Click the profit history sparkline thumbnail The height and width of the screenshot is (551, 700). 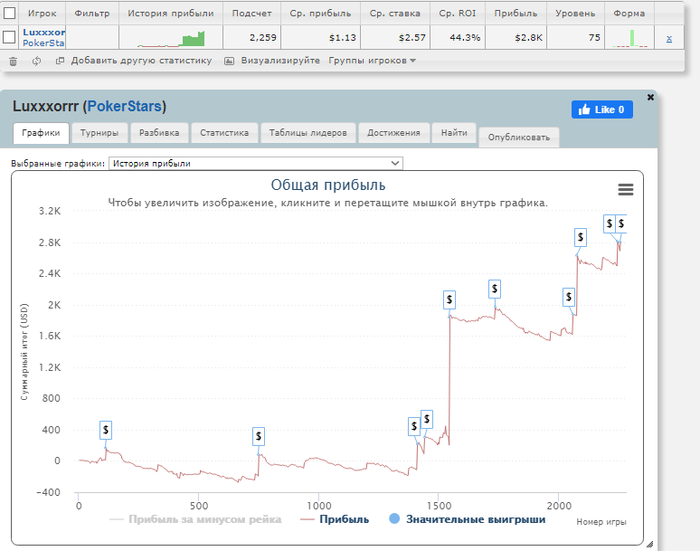point(171,38)
